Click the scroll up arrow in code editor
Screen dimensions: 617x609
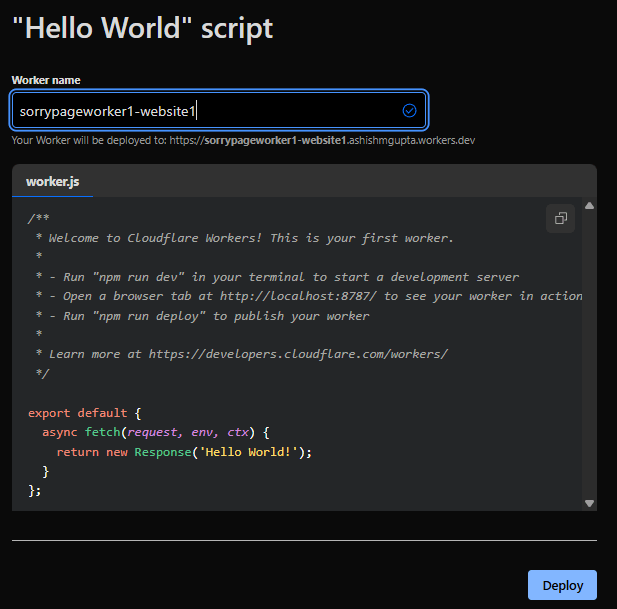tap(589, 206)
